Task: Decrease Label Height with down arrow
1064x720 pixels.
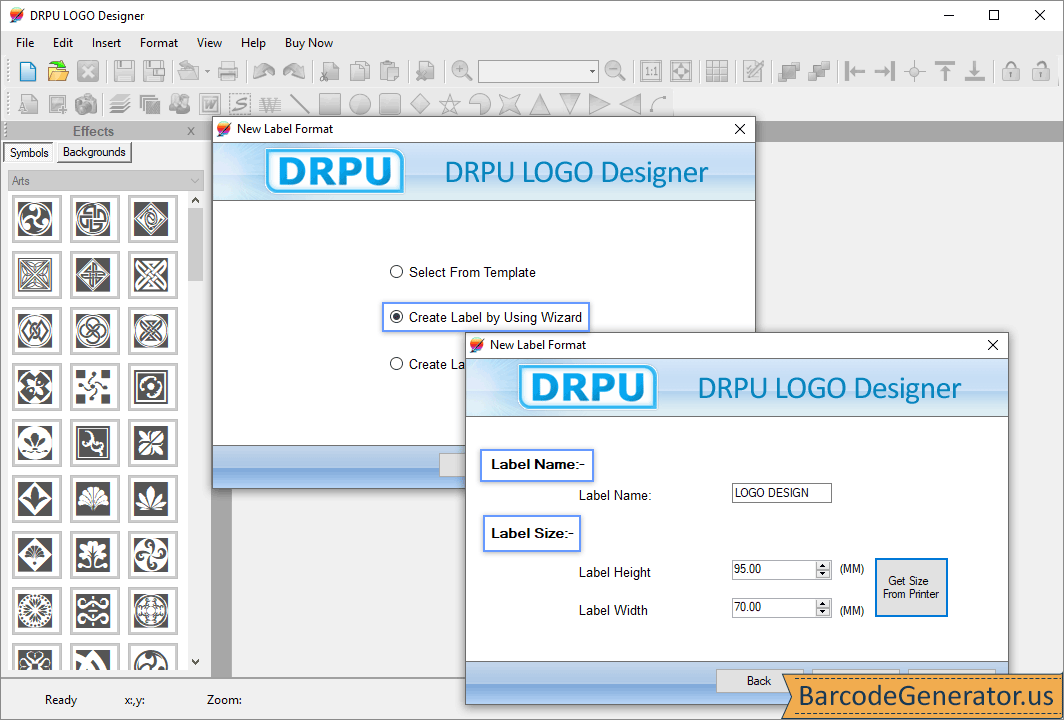Action: tap(823, 574)
